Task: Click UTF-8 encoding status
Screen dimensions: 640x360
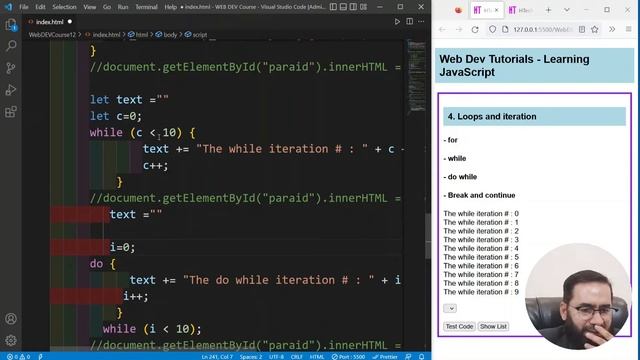Action: click(x=276, y=357)
